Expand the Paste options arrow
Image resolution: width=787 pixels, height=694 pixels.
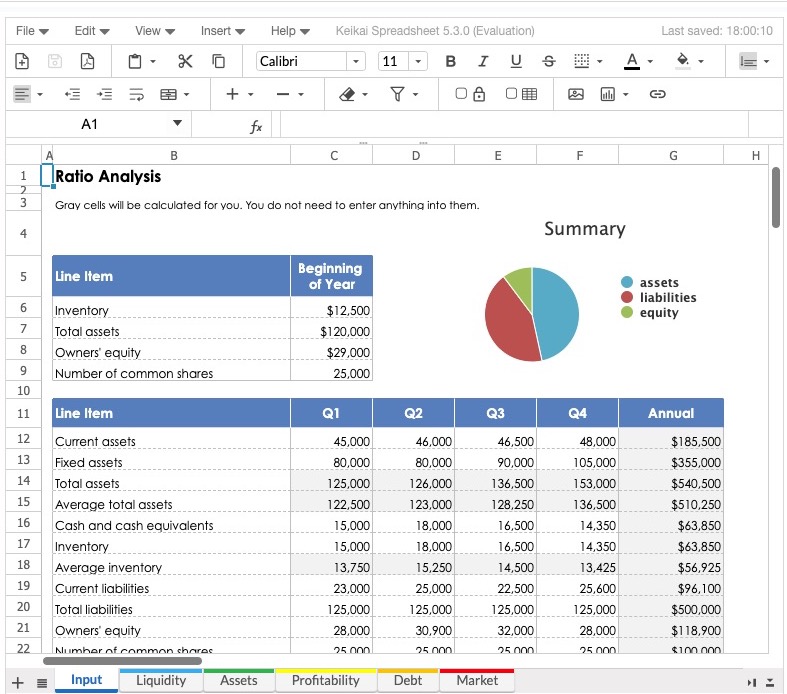pos(153,61)
